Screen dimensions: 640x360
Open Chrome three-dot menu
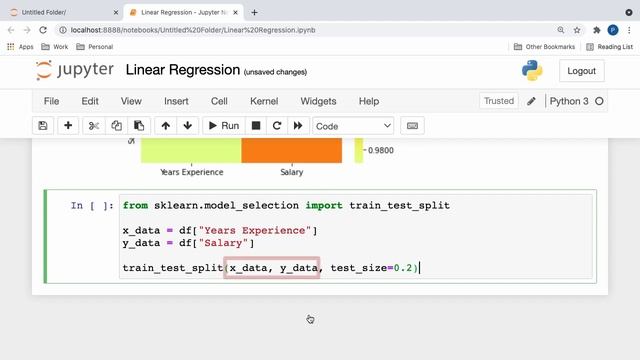(x=629, y=30)
